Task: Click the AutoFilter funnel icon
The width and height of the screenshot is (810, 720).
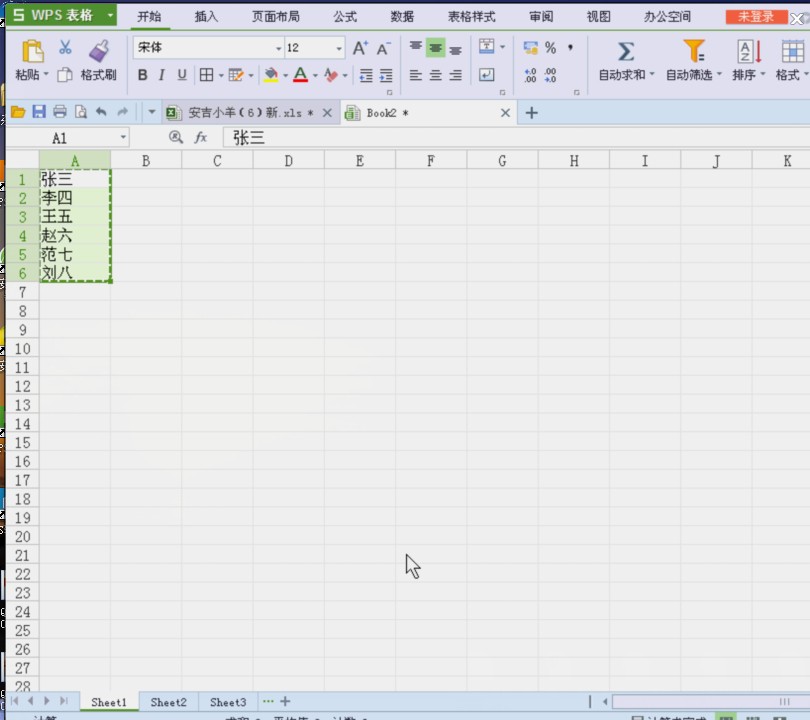Action: (693, 51)
